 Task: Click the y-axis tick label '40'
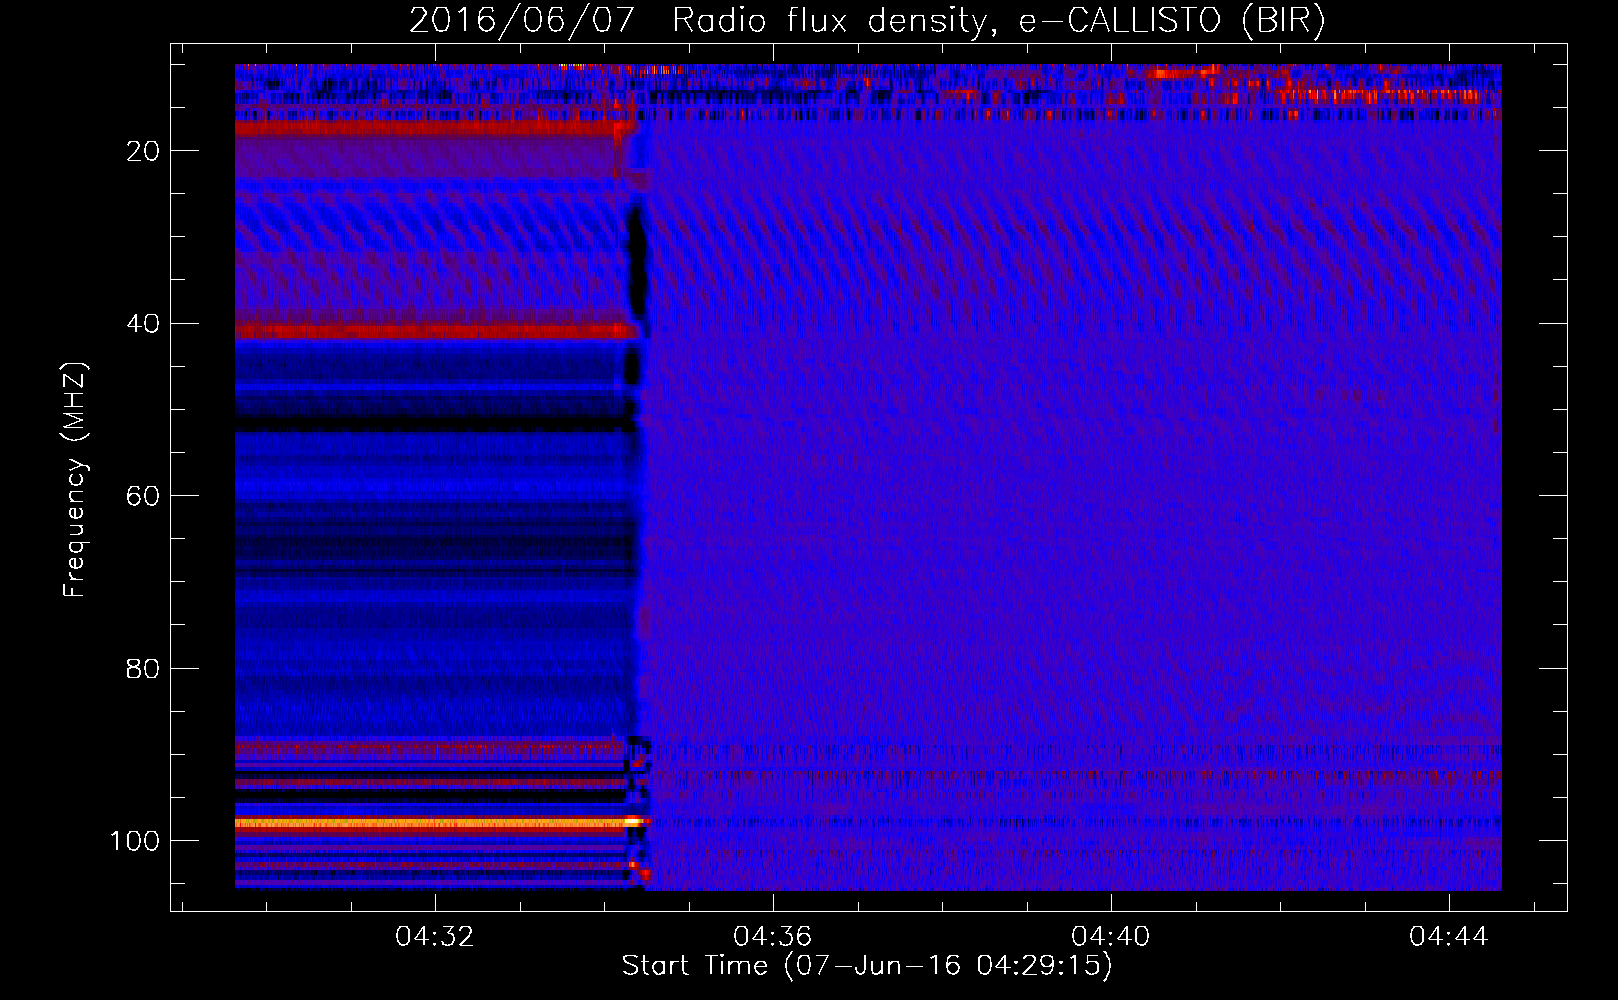click(143, 324)
